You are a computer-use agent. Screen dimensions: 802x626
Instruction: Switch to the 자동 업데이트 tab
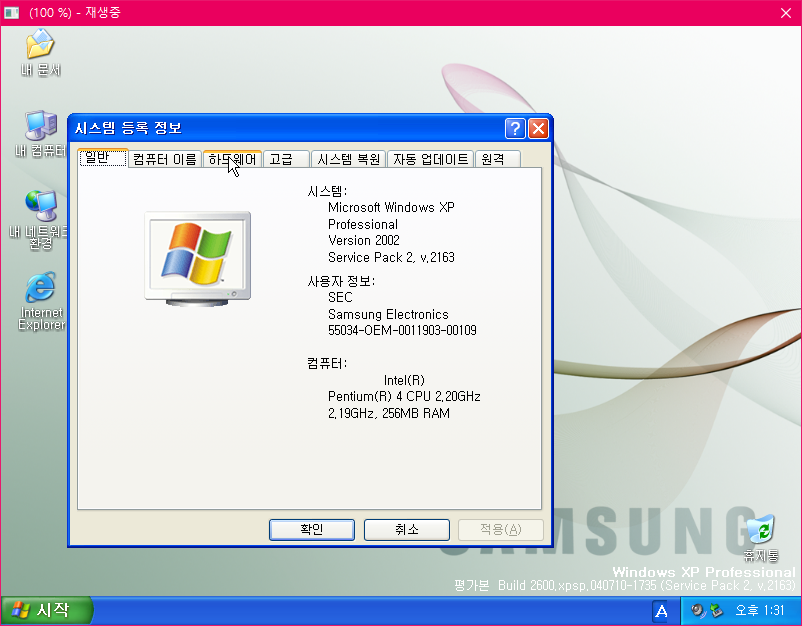(x=430, y=160)
